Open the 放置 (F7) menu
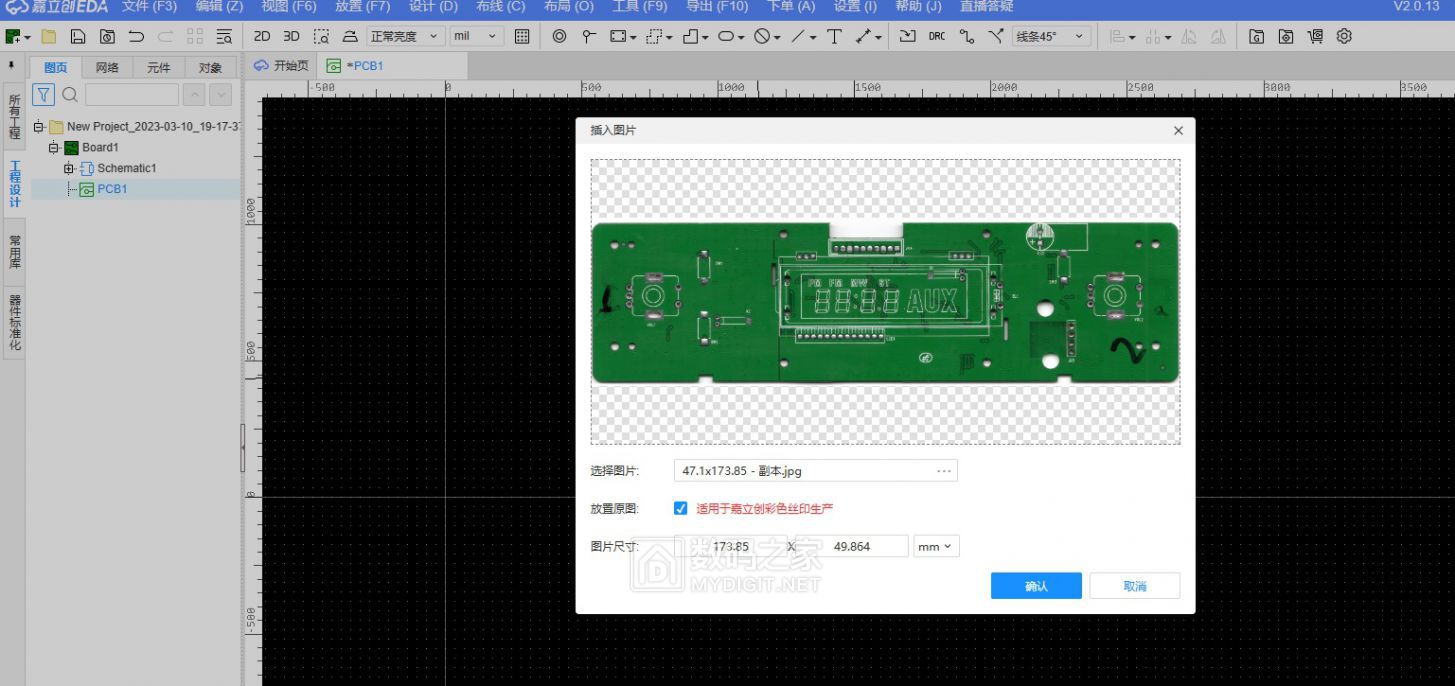This screenshot has width=1455, height=686. pyautogui.click(x=362, y=7)
